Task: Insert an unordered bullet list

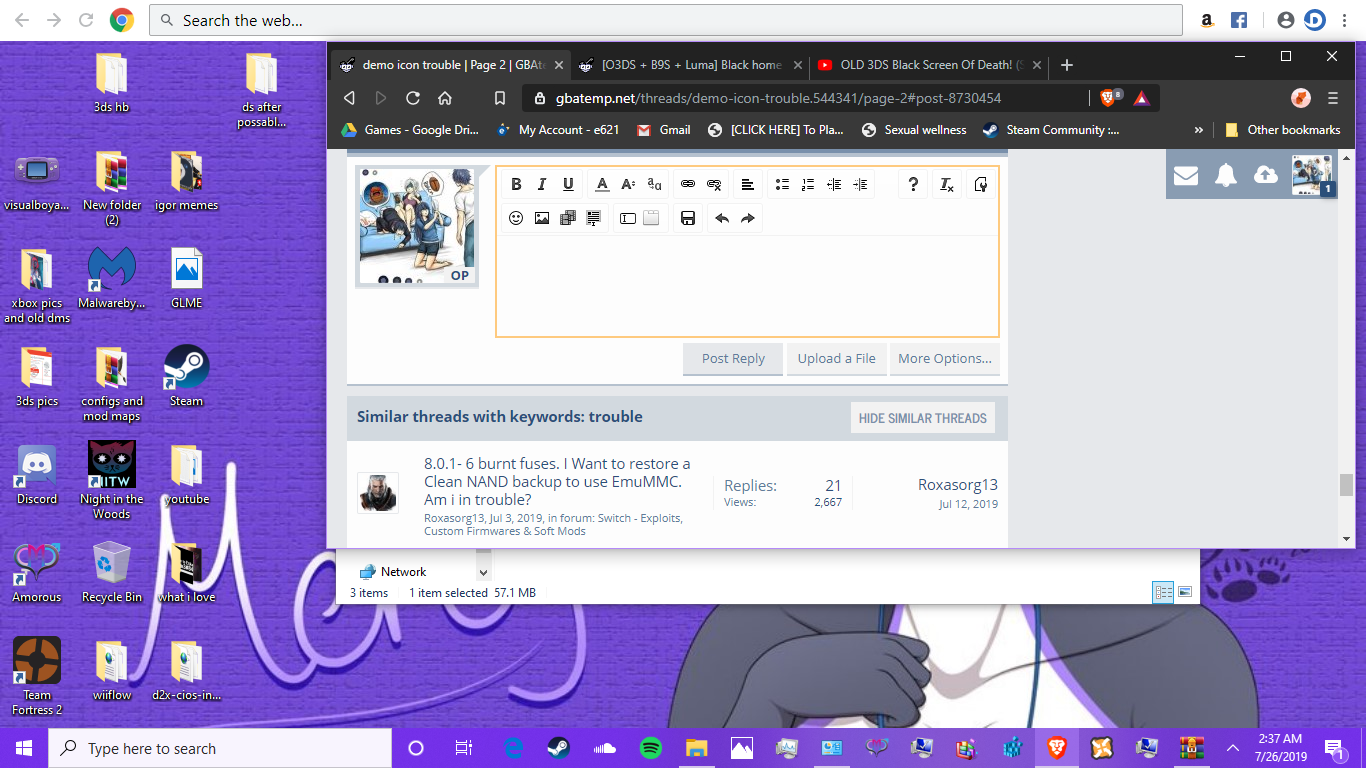Action: [782, 184]
